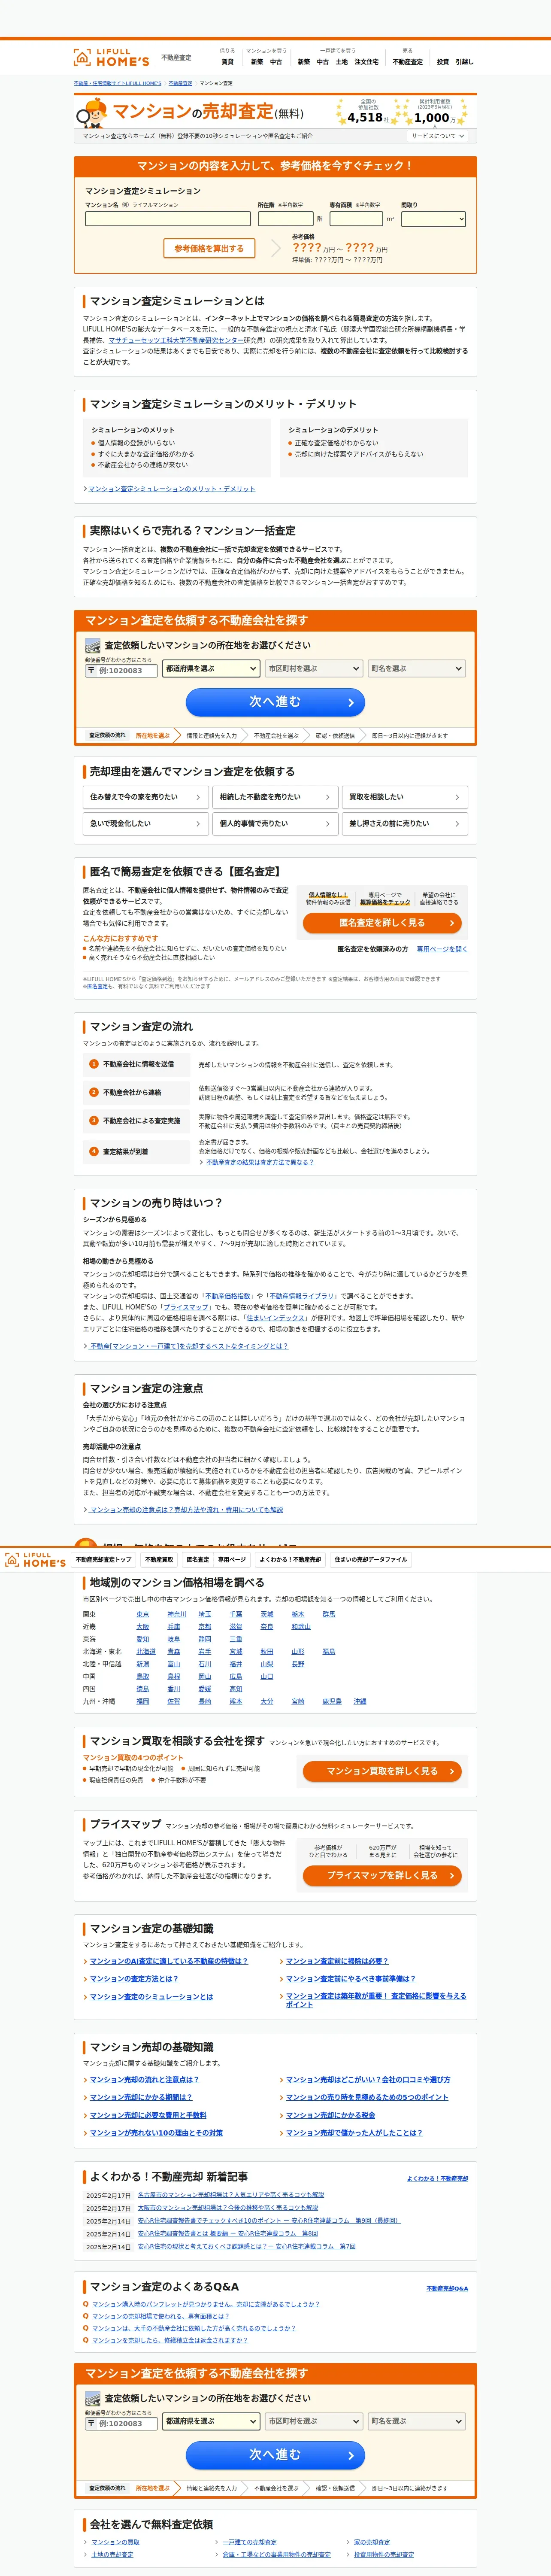
Task: Open the 市区町村を選ぶ dropdown above 売却理由 section
Action: tap(314, 668)
